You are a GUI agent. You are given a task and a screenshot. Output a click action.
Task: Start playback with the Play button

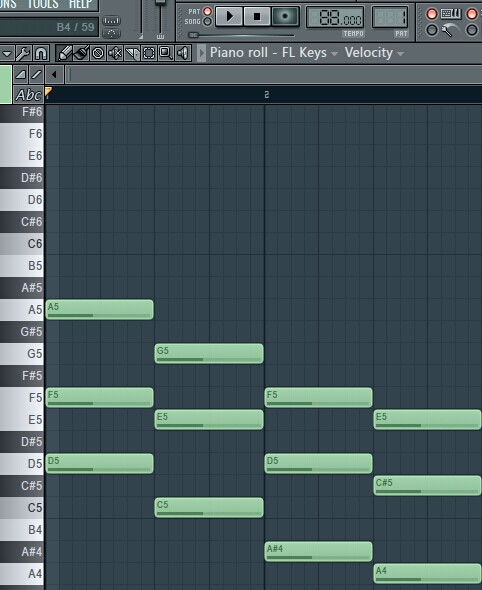229,17
